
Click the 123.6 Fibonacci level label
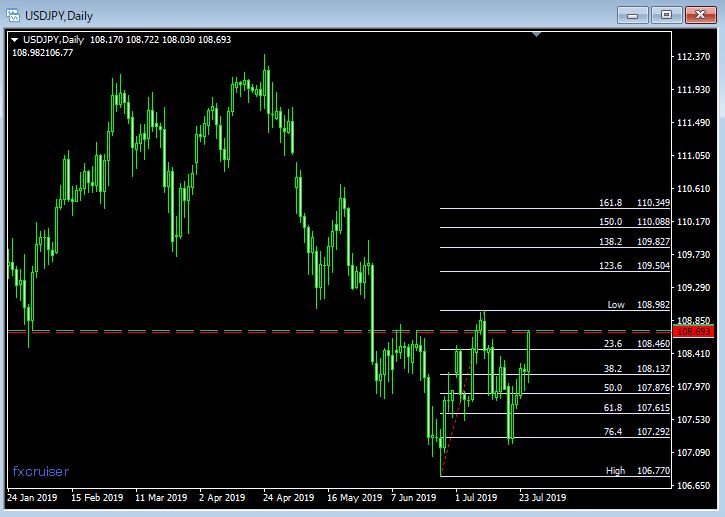(x=610, y=266)
